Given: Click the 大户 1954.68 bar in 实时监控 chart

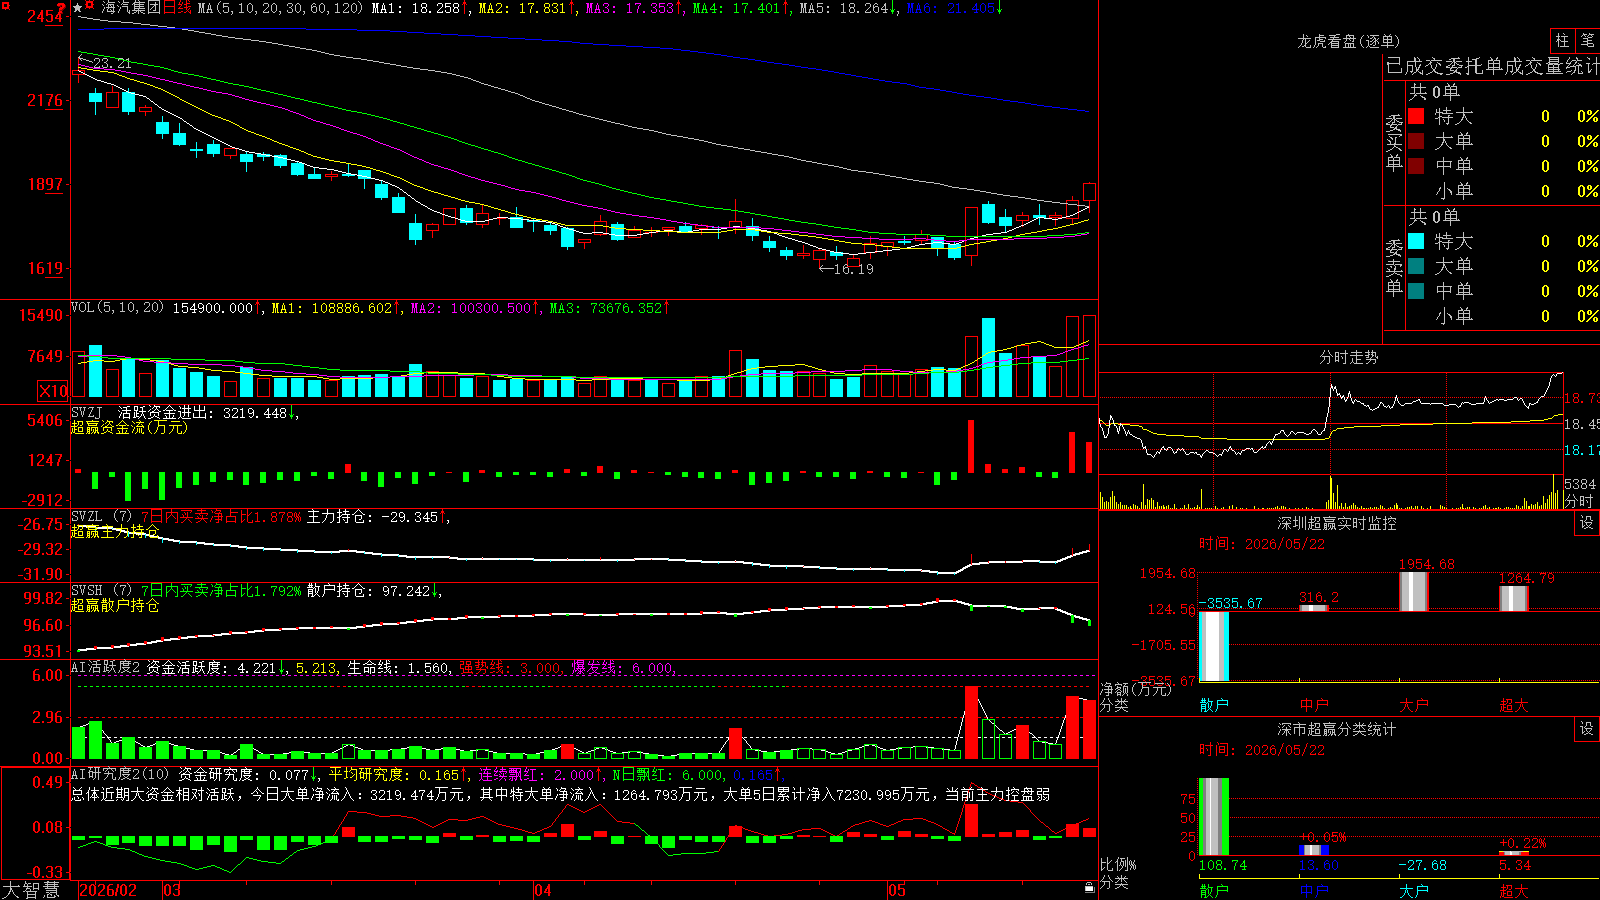Looking at the screenshot, I should pos(1414,591).
